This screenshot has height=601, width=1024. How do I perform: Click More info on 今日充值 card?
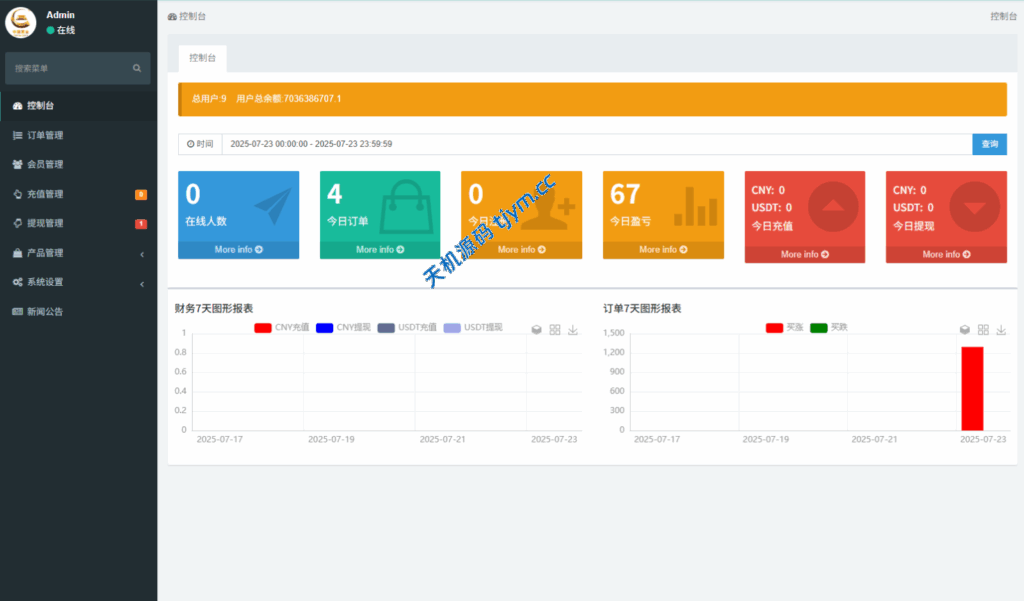[x=804, y=254]
